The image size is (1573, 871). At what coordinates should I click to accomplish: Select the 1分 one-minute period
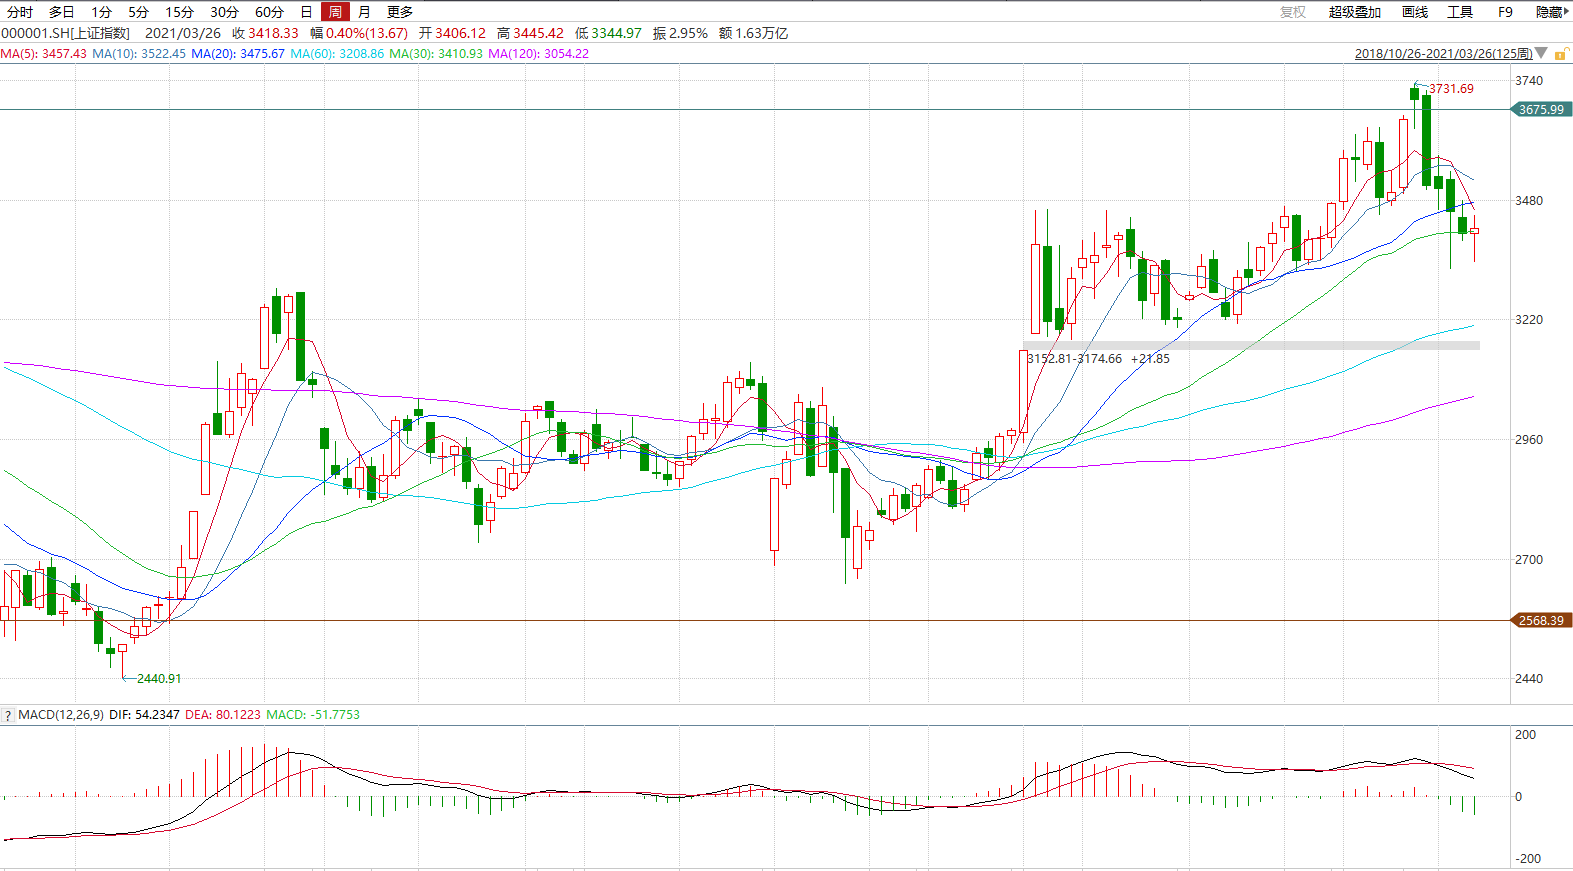click(101, 12)
